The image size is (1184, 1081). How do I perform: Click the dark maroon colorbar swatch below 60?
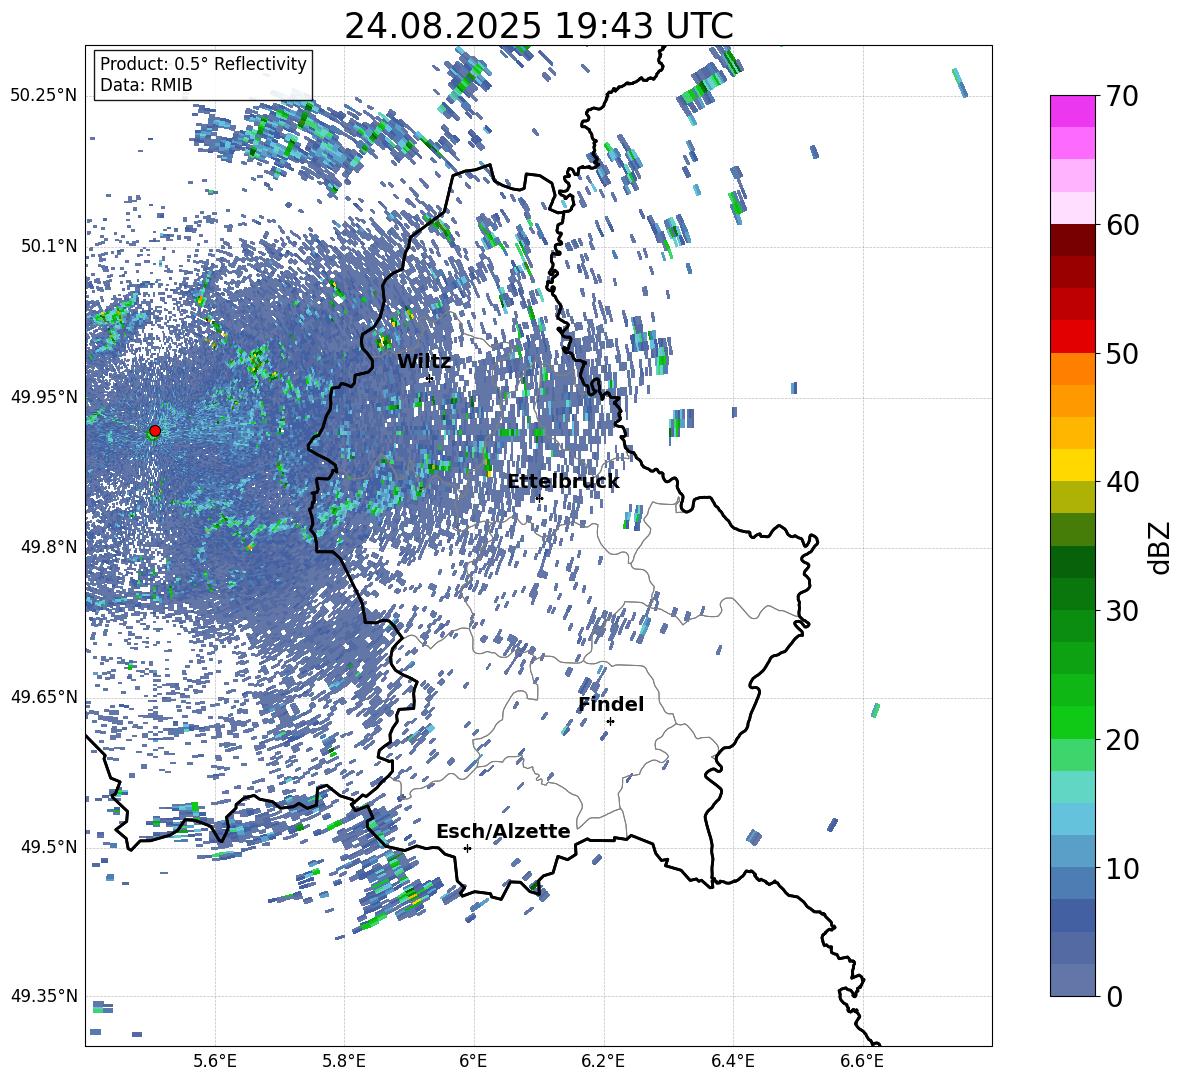tap(1072, 239)
